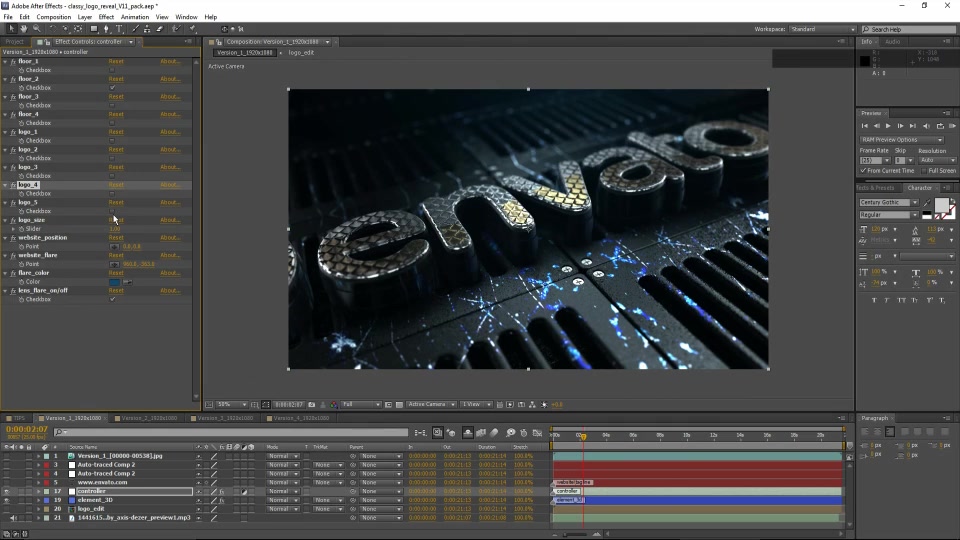This screenshot has width=960, height=540.
Task: Open the 1 View layout dropdown
Action: point(476,405)
